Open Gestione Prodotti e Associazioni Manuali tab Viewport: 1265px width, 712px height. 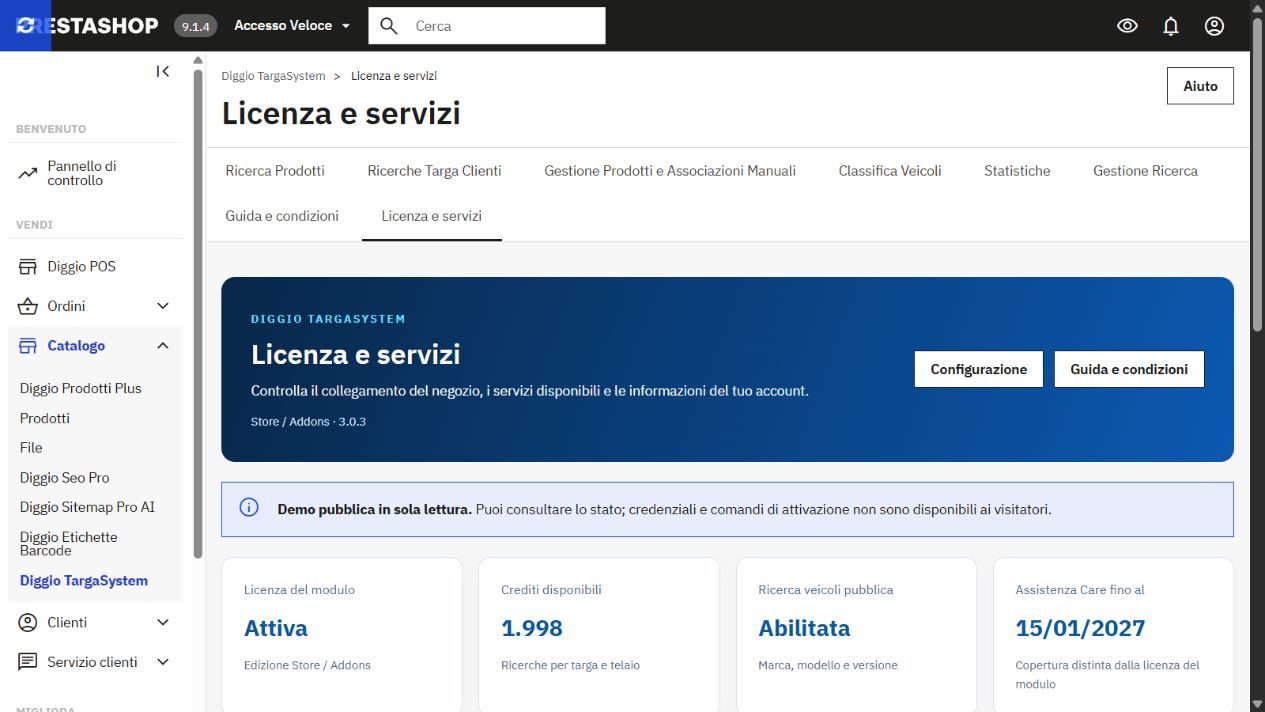670,171
